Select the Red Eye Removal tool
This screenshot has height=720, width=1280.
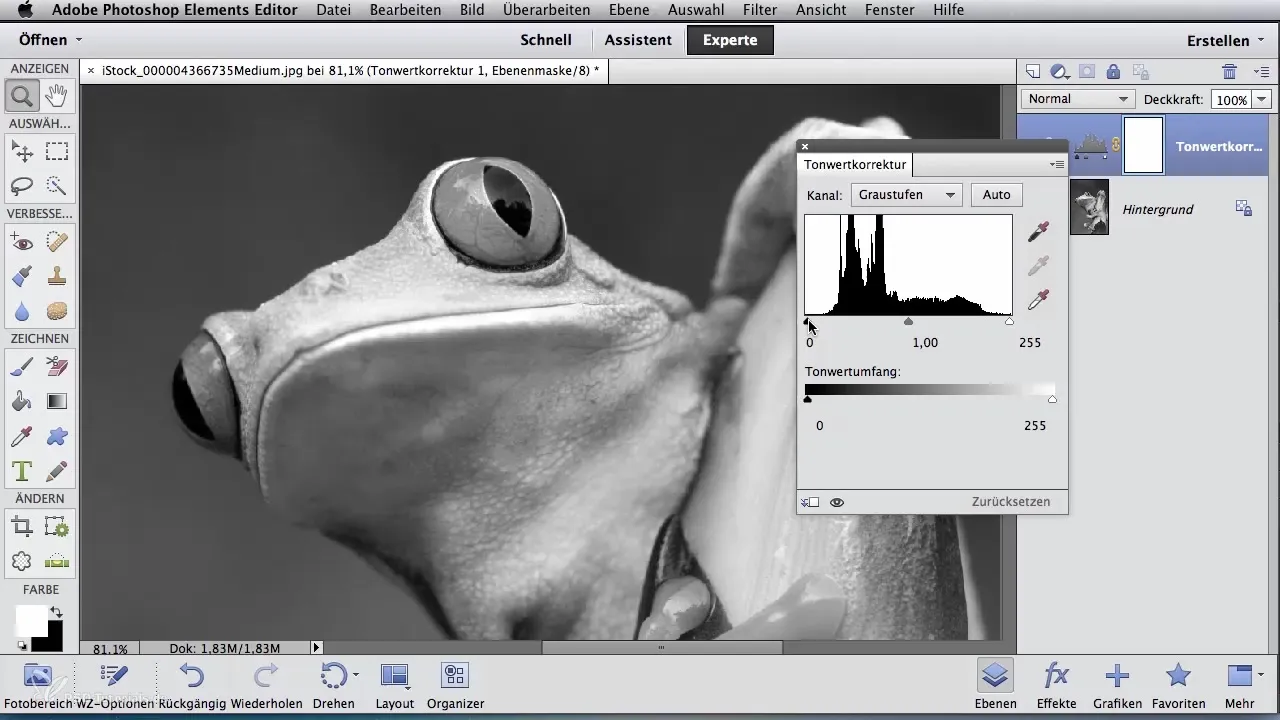click(x=21, y=241)
